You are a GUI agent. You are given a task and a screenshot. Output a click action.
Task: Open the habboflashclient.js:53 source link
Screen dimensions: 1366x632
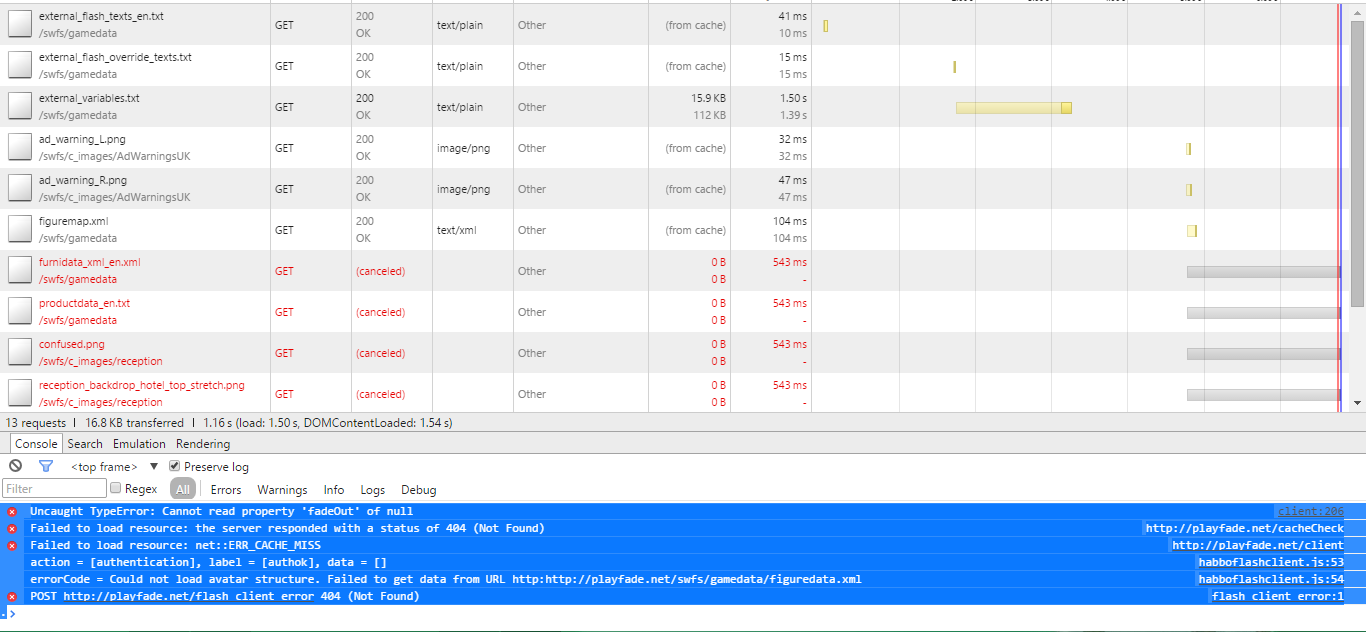(x=1271, y=562)
